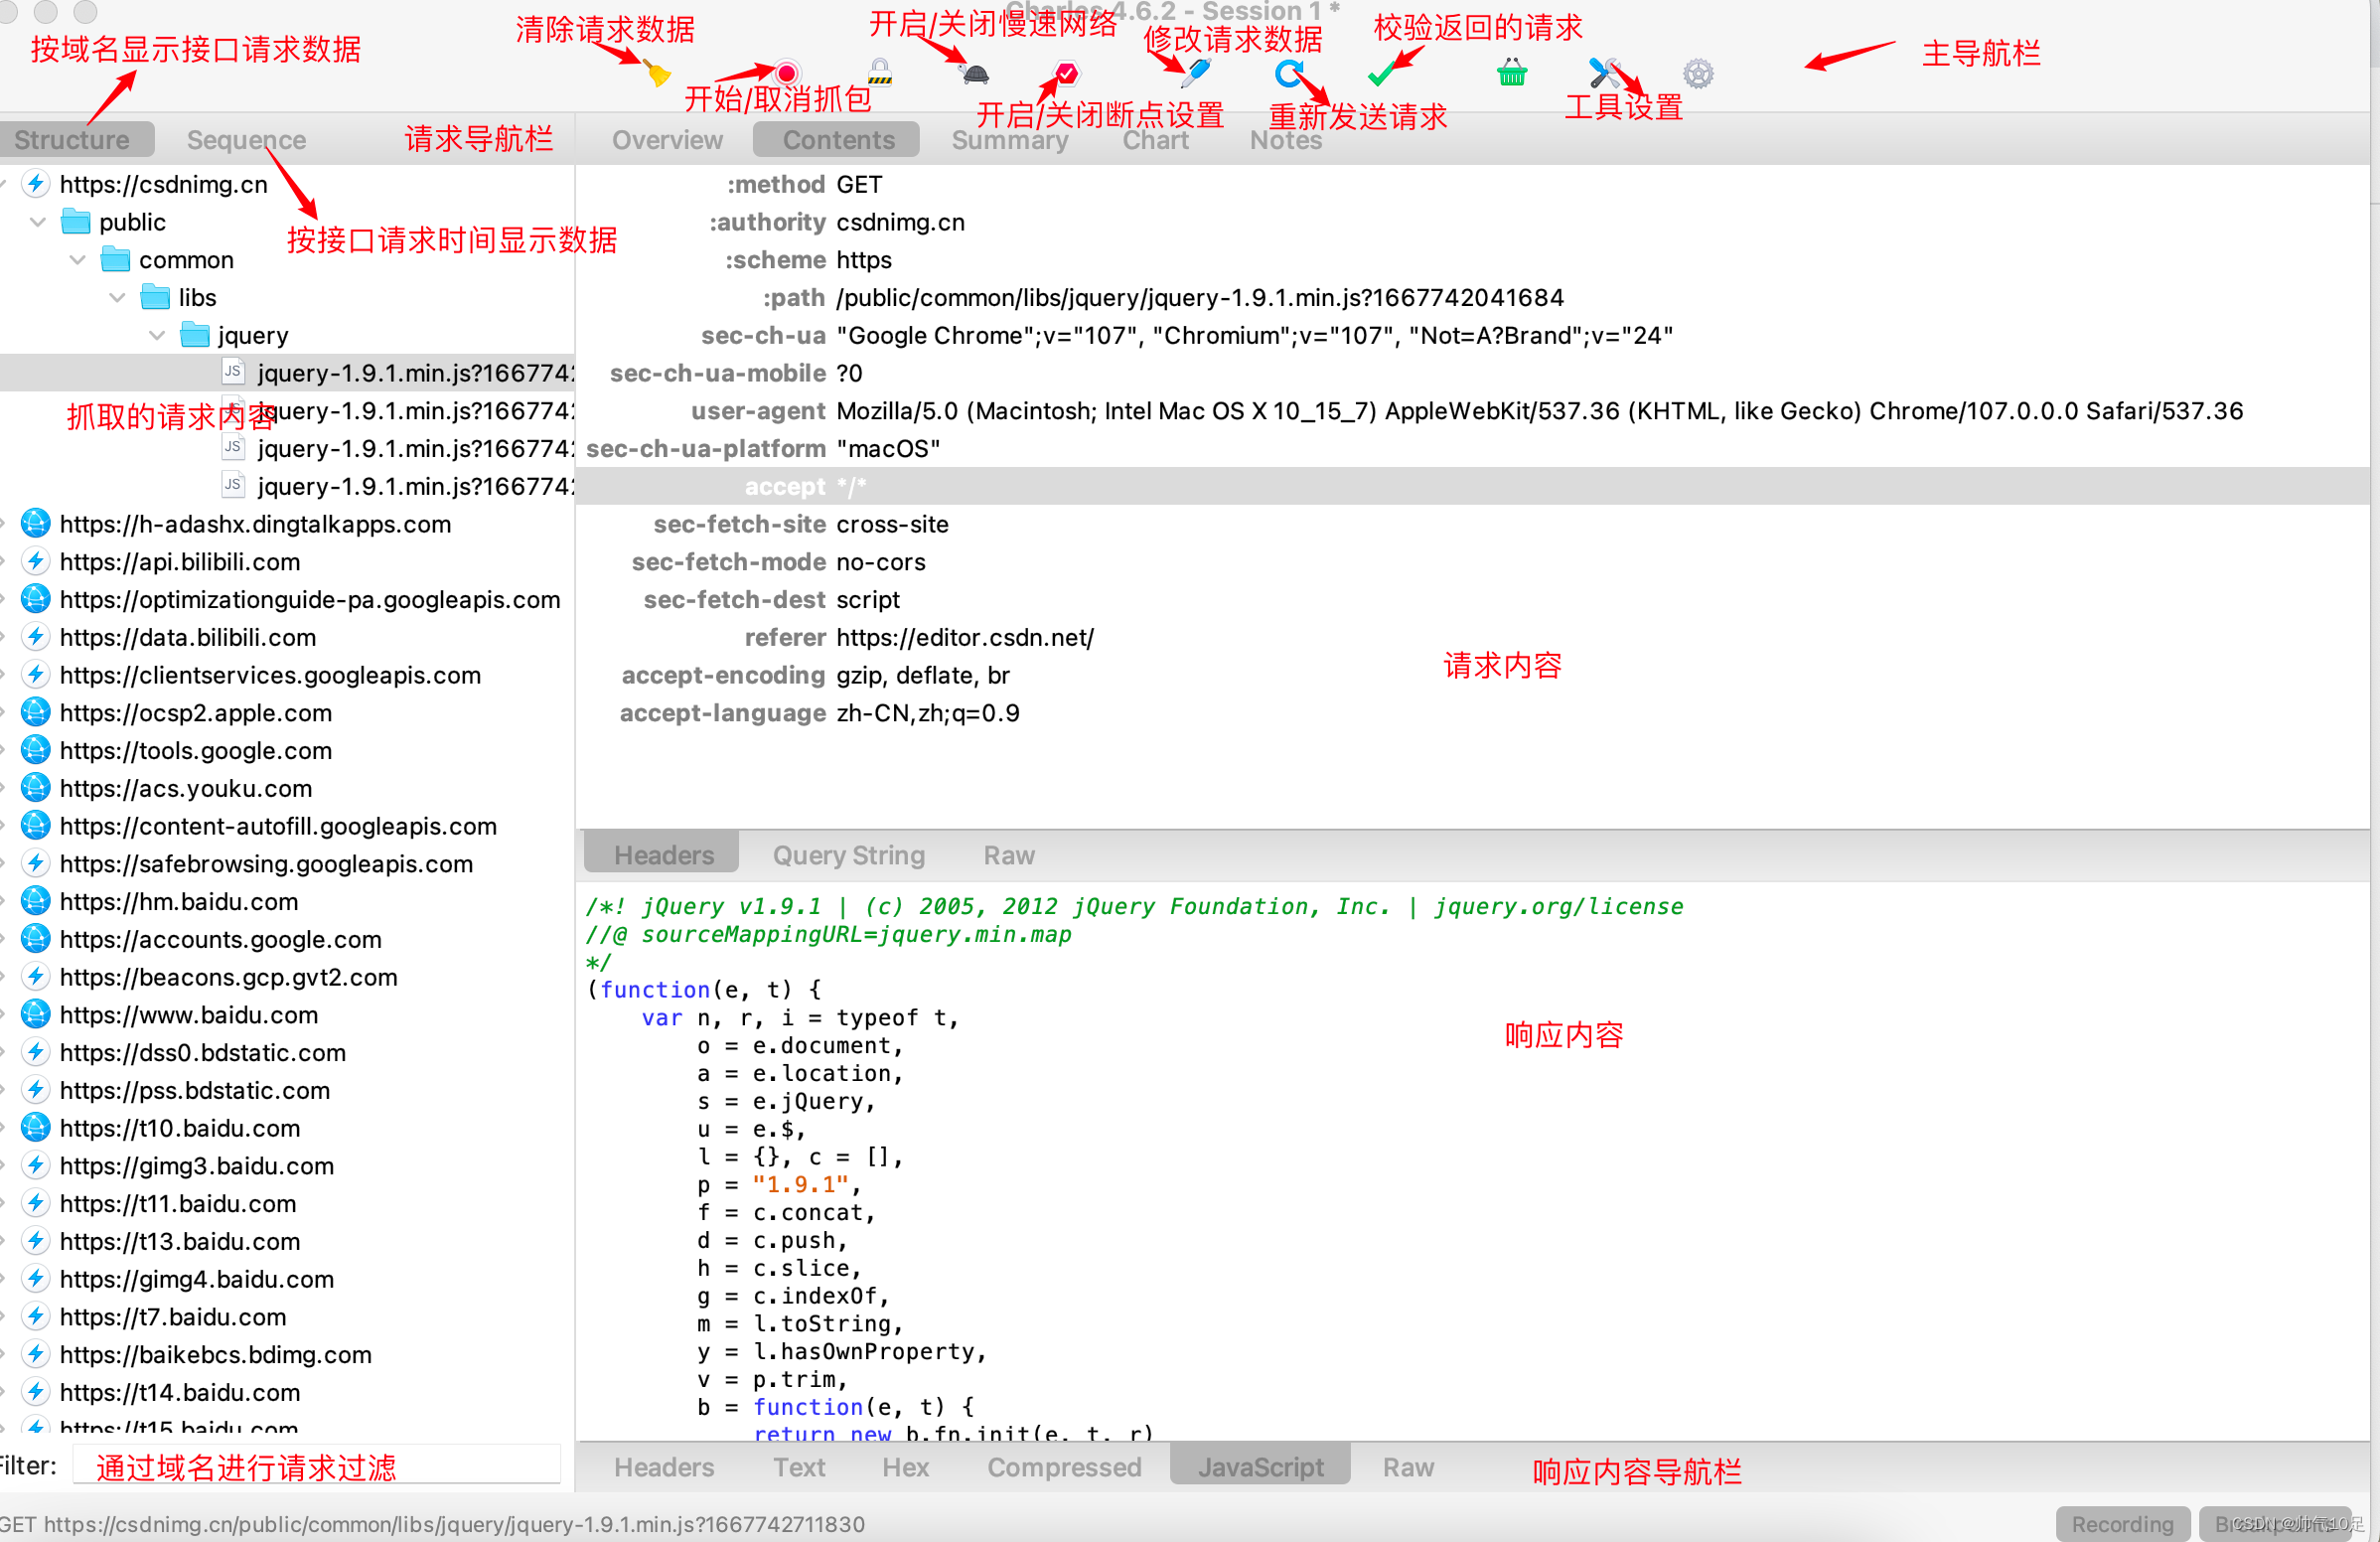Open settings with the gear icon
2380x1542 pixels.
(1697, 73)
